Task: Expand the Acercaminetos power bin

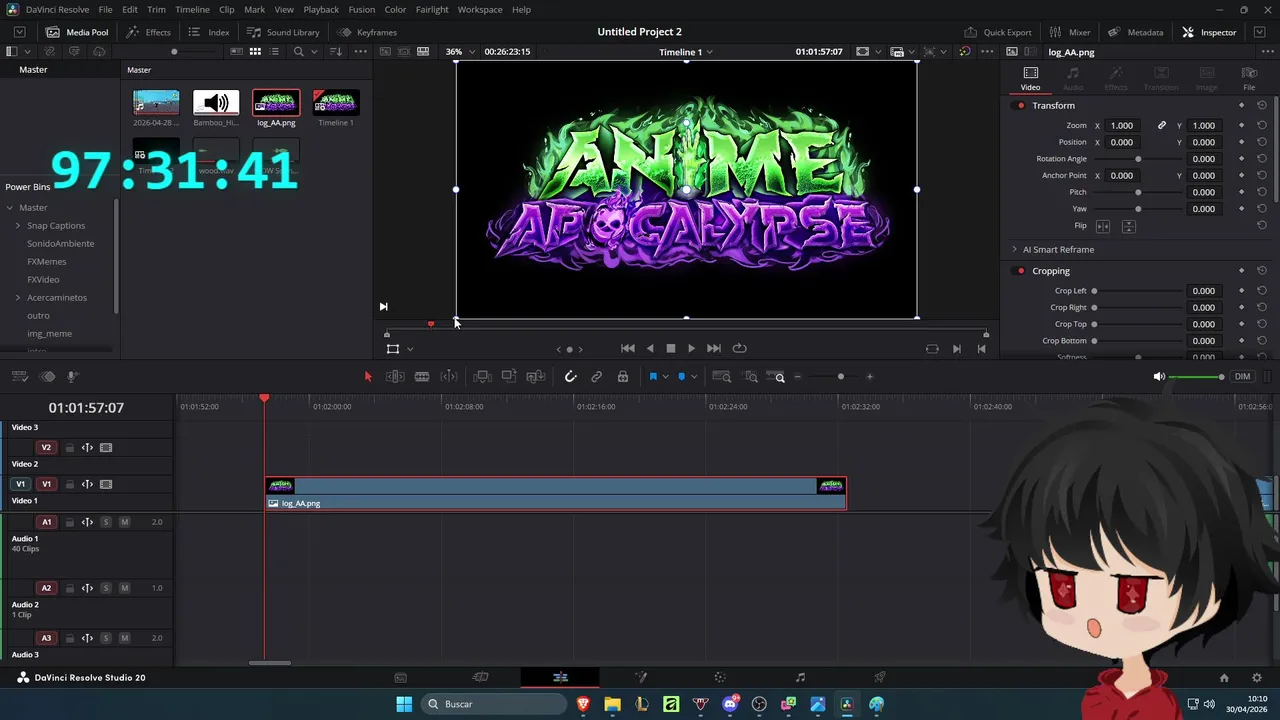Action: click(17, 298)
